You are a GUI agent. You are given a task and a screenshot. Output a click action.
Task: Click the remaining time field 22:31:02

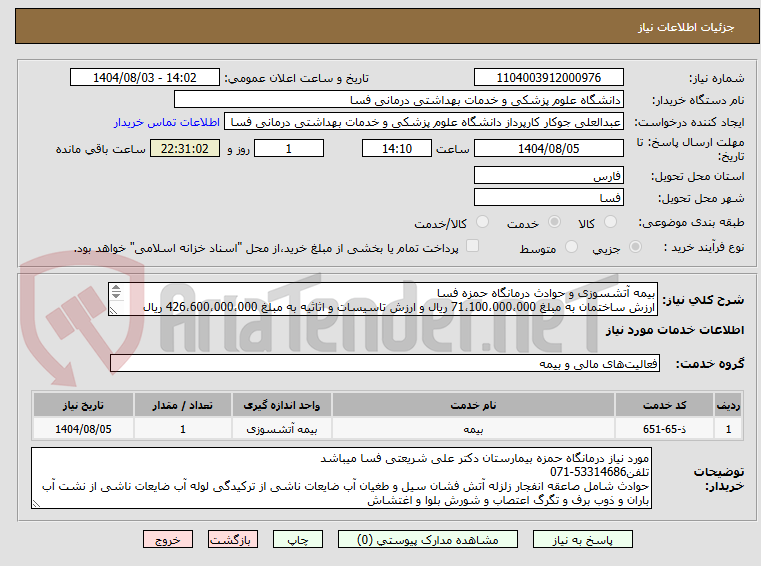[x=185, y=149]
